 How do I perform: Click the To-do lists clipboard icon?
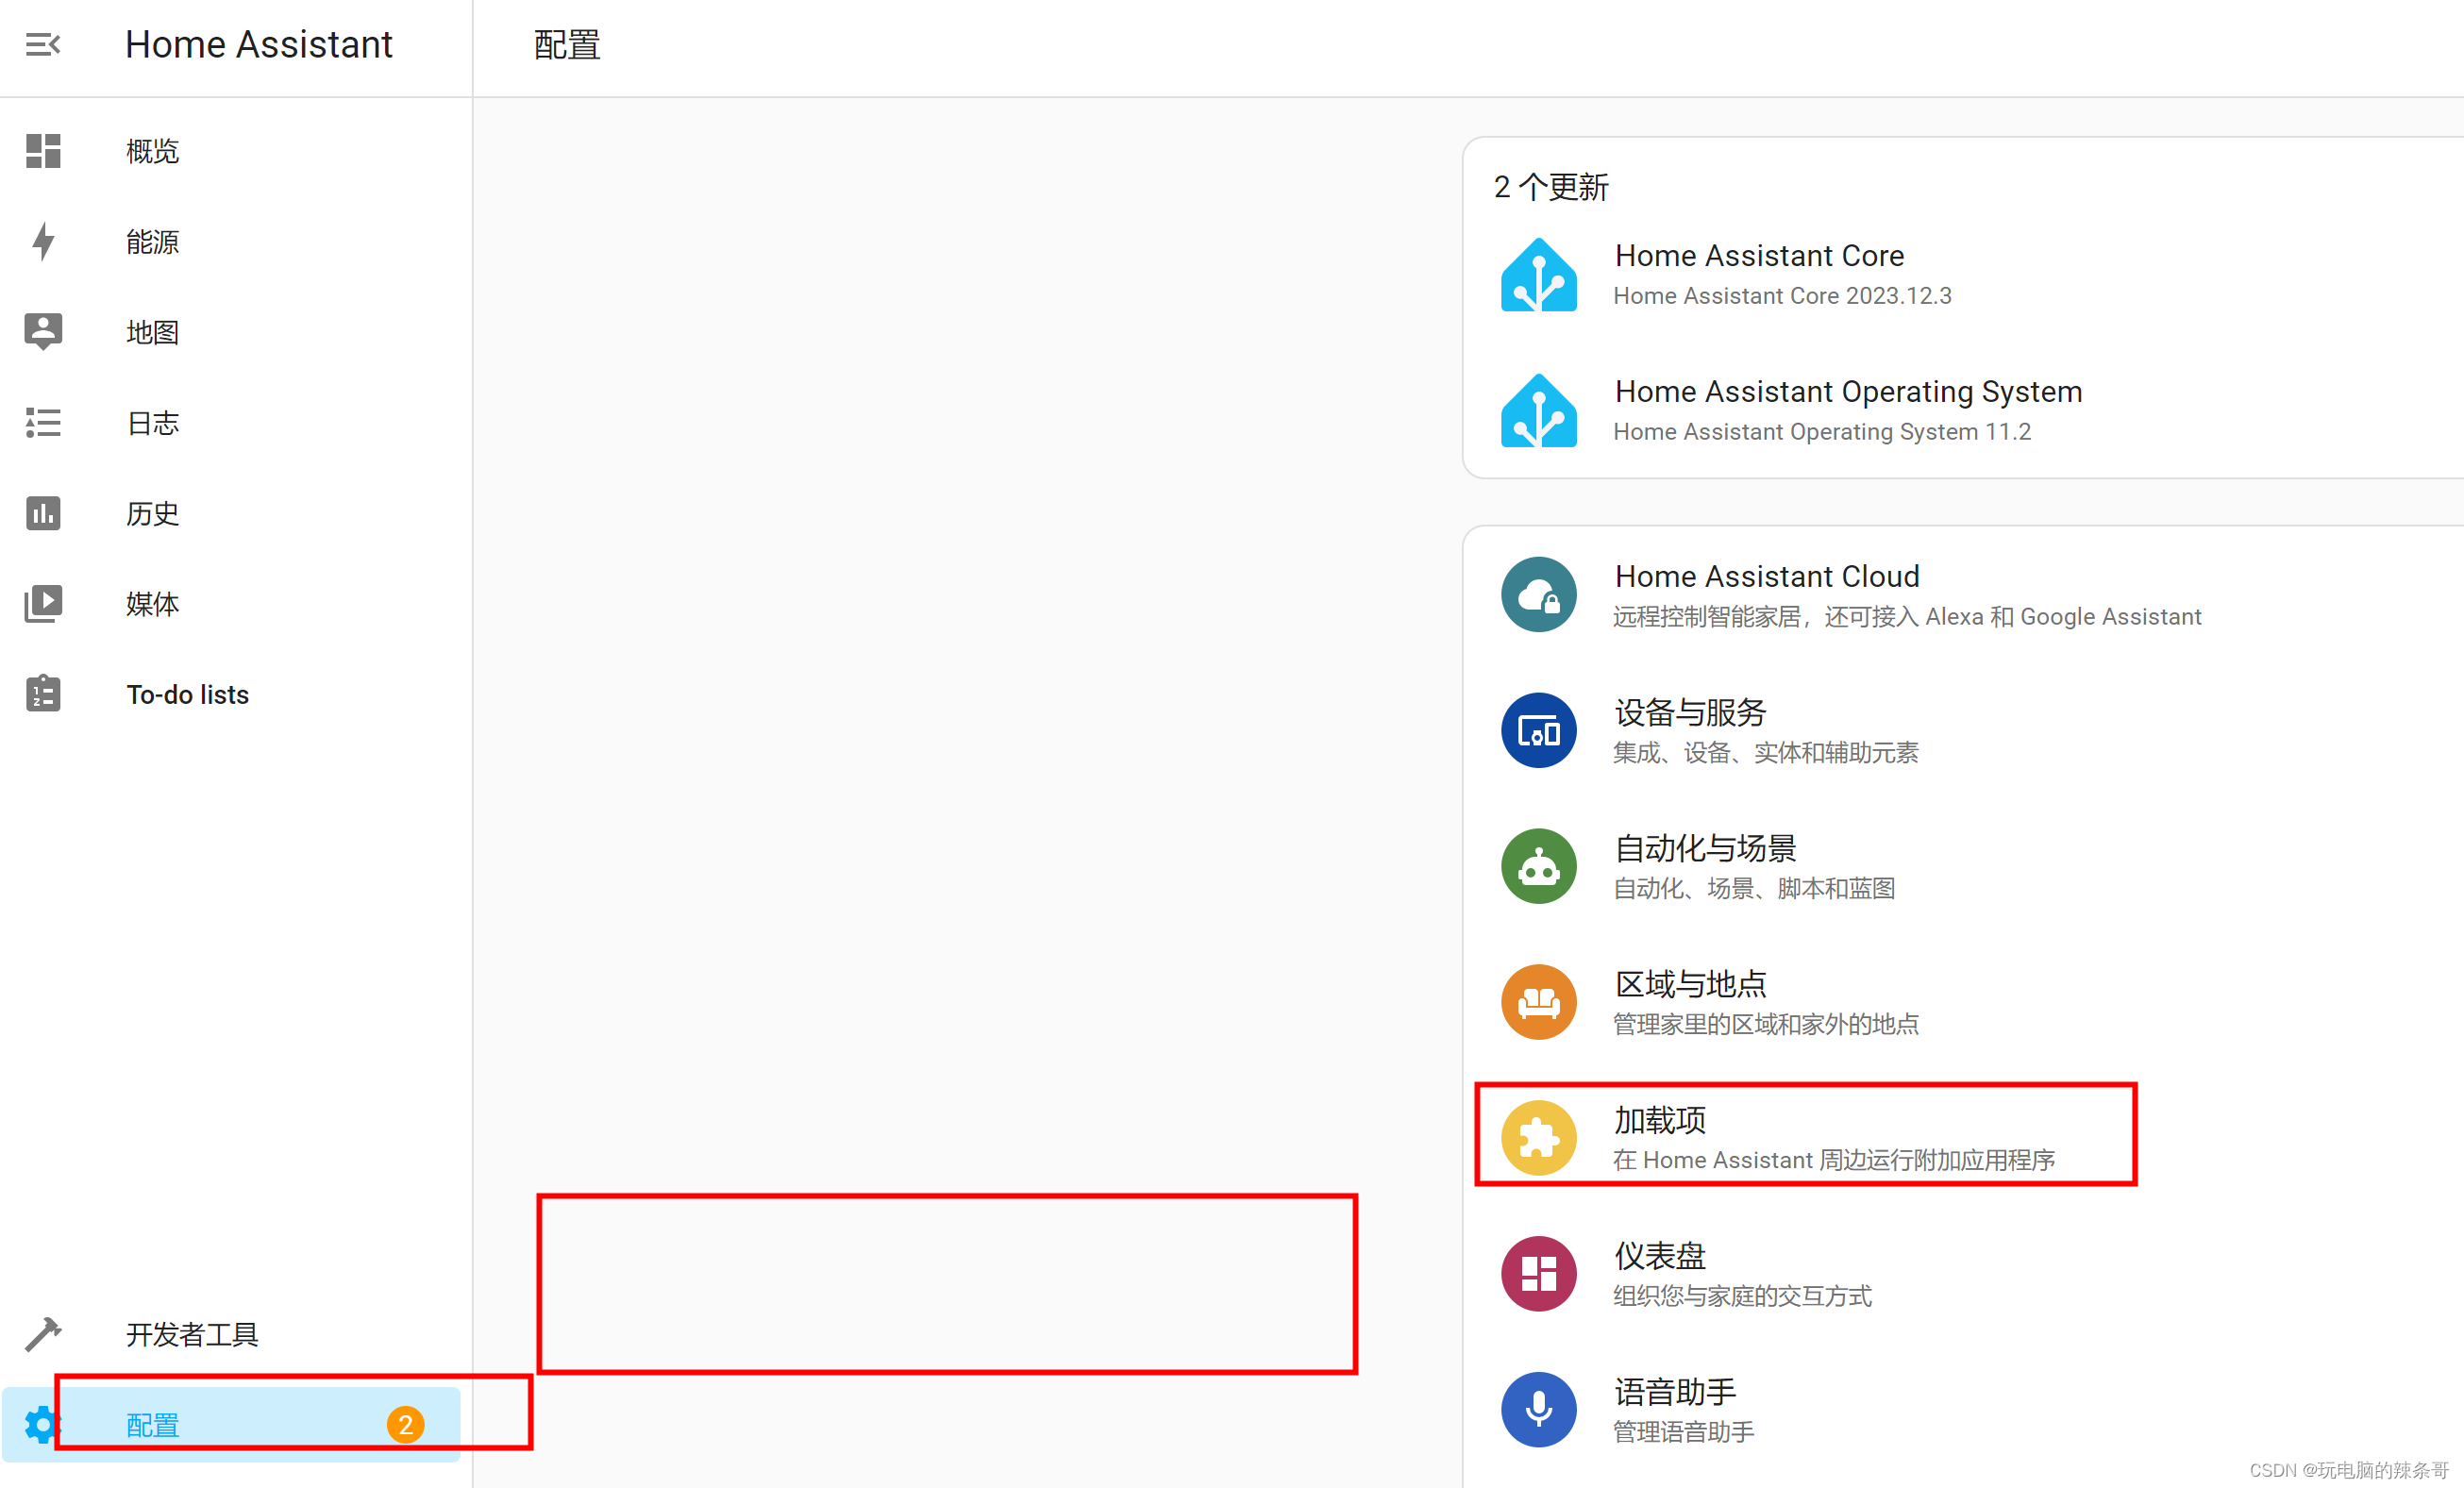[x=43, y=694]
